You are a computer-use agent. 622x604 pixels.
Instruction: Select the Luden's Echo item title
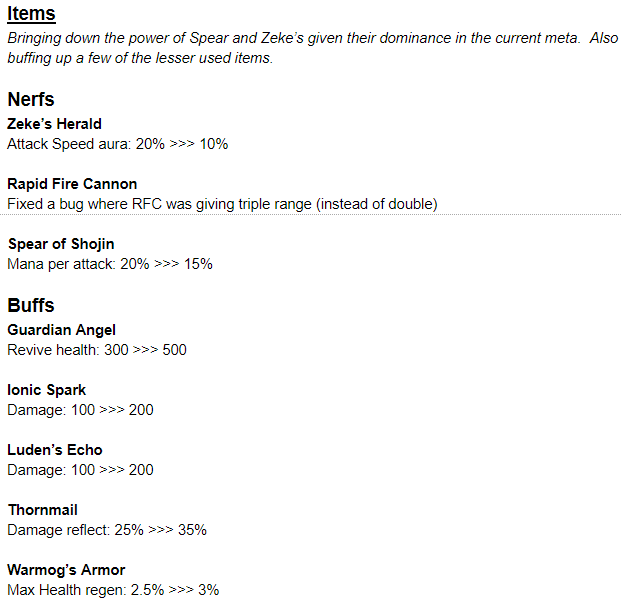pyautogui.click(x=55, y=450)
